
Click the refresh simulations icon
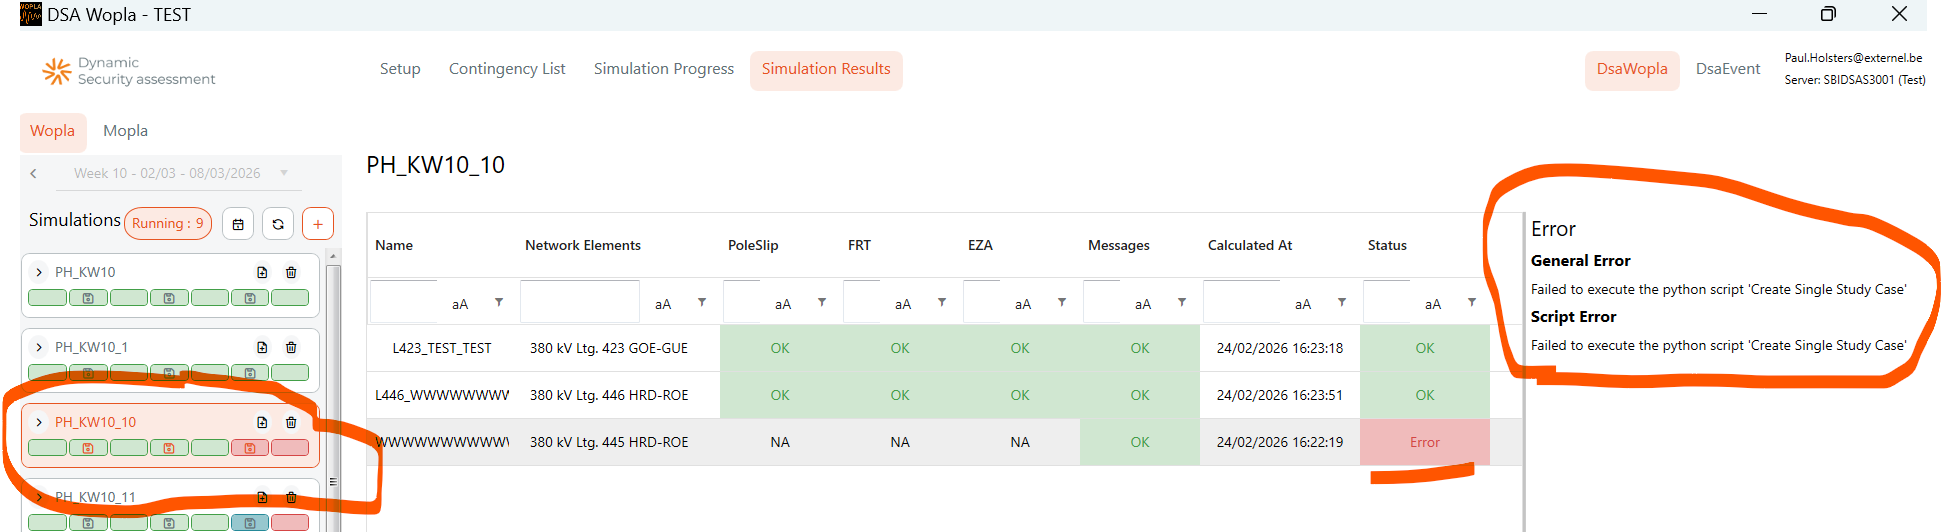point(278,224)
